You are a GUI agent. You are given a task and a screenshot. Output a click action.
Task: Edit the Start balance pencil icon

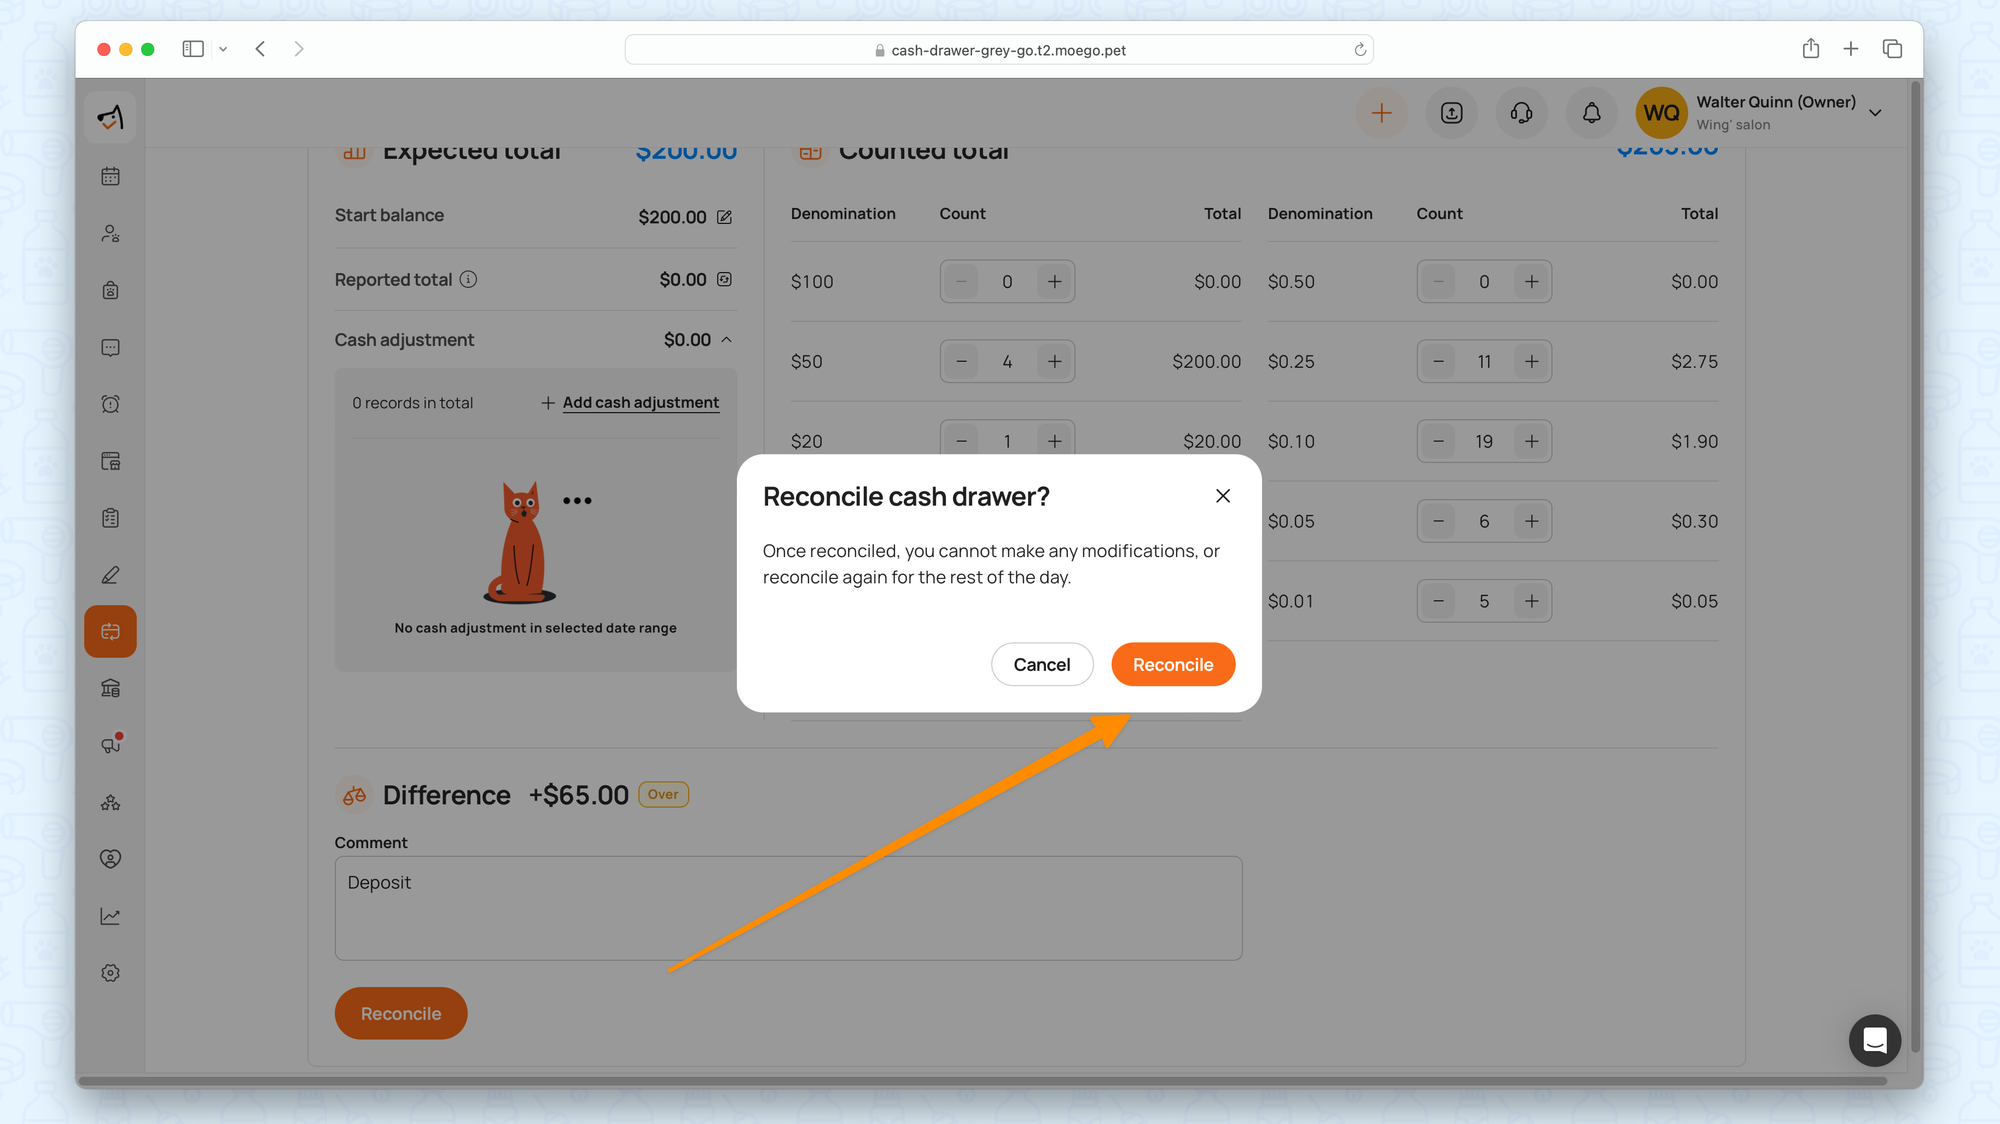coord(724,217)
